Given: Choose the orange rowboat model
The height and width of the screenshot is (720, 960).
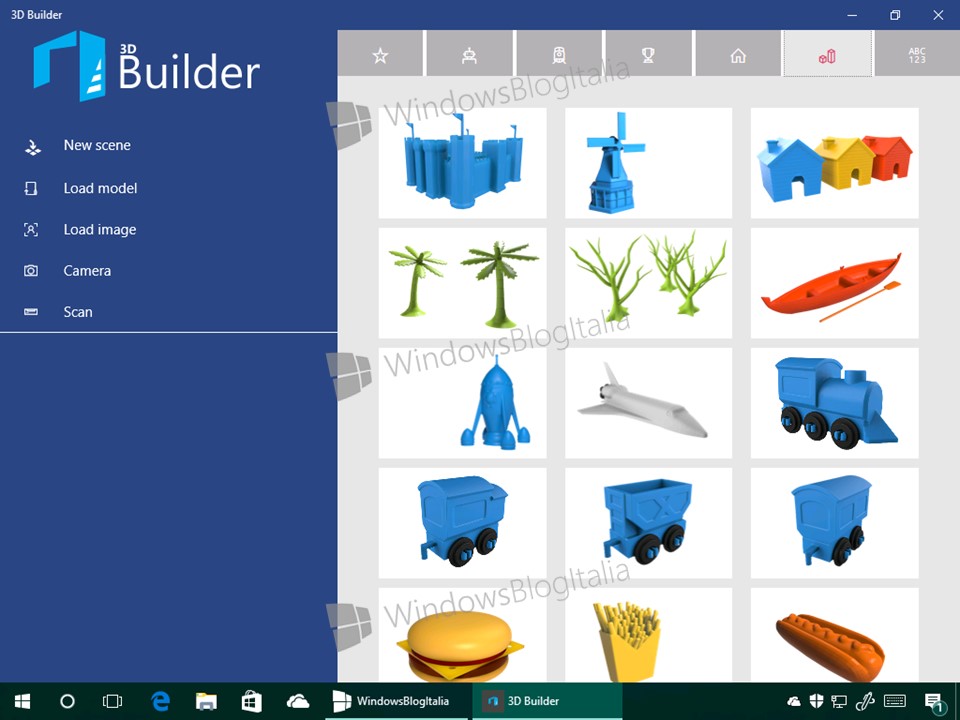Looking at the screenshot, I should (x=834, y=283).
